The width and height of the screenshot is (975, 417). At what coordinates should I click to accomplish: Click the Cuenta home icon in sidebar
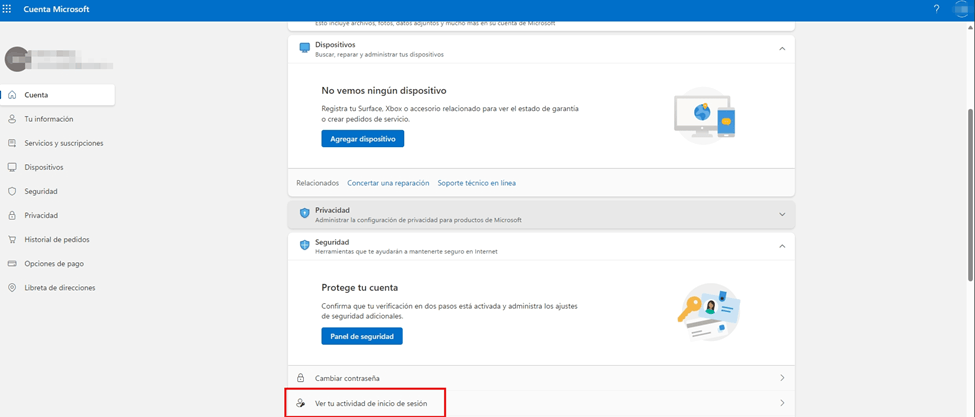(x=12, y=95)
